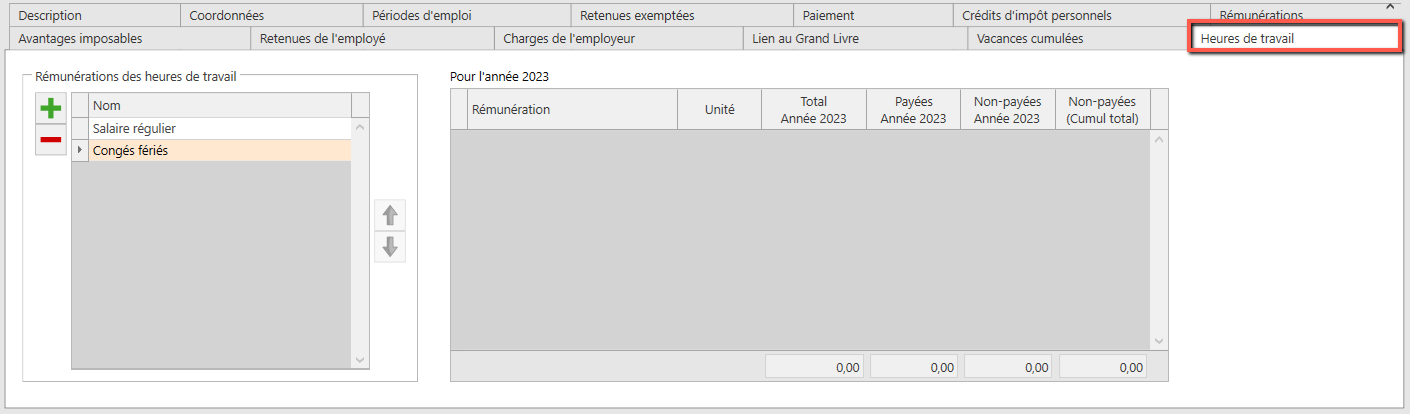The width and height of the screenshot is (1410, 414).
Task: Click the Payées Année 2023 sum field
Action: 914,367
